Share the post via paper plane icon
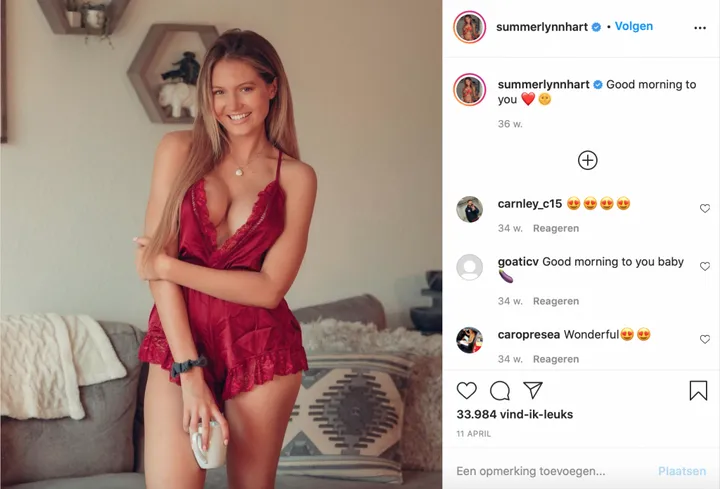This screenshot has width=720, height=489. (x=533, y=390)
